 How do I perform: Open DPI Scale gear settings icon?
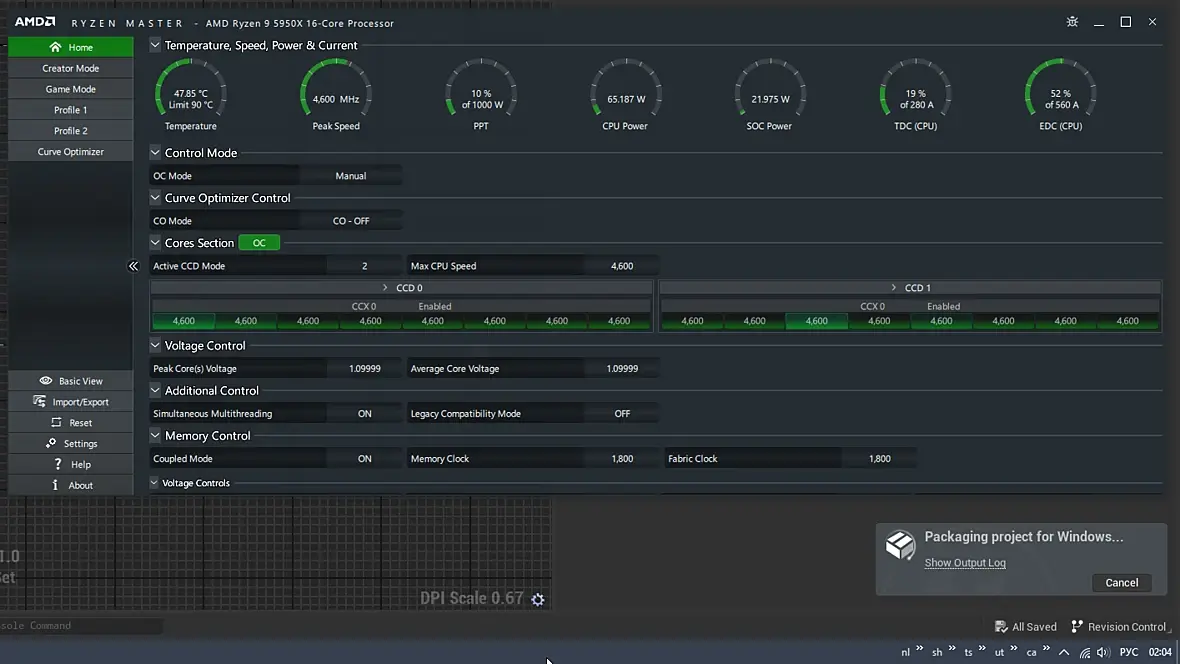pos(538,599)
